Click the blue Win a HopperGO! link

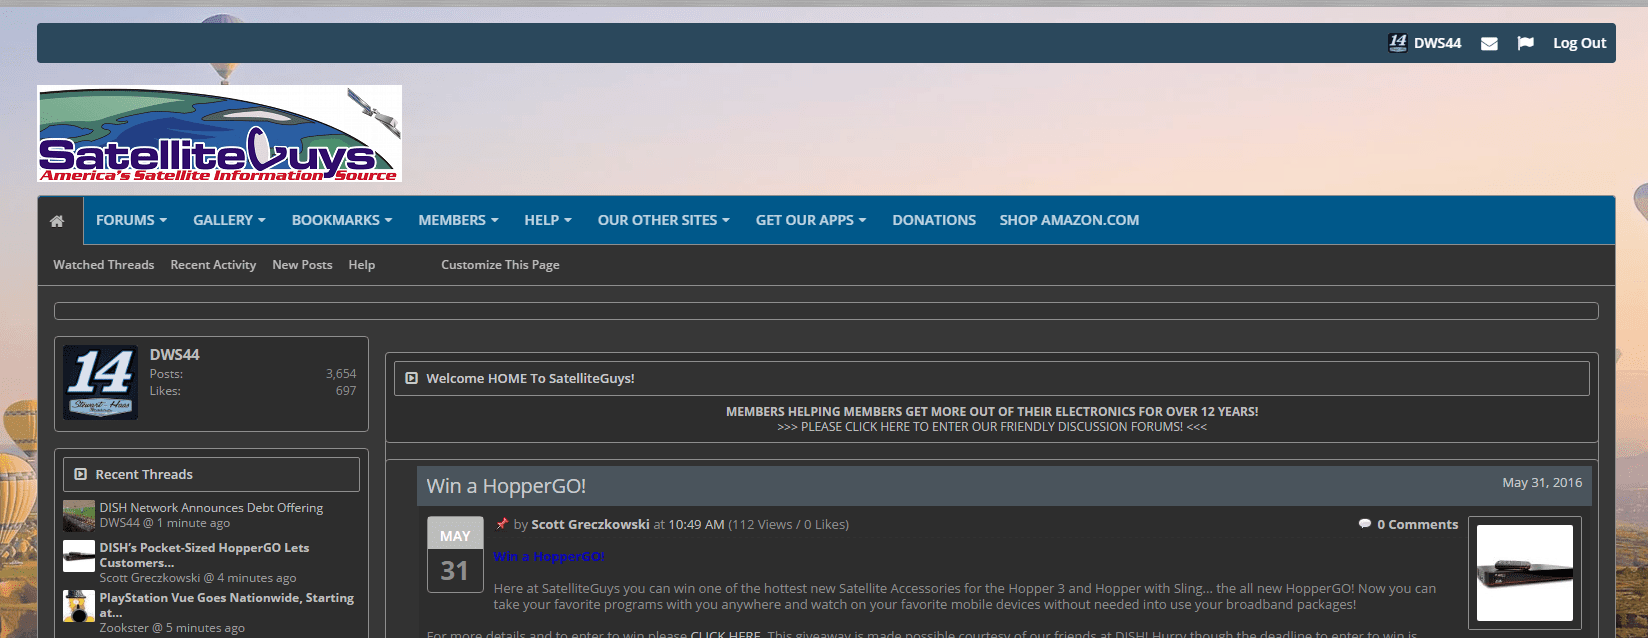pyautogui.click(x=549, y=556)
